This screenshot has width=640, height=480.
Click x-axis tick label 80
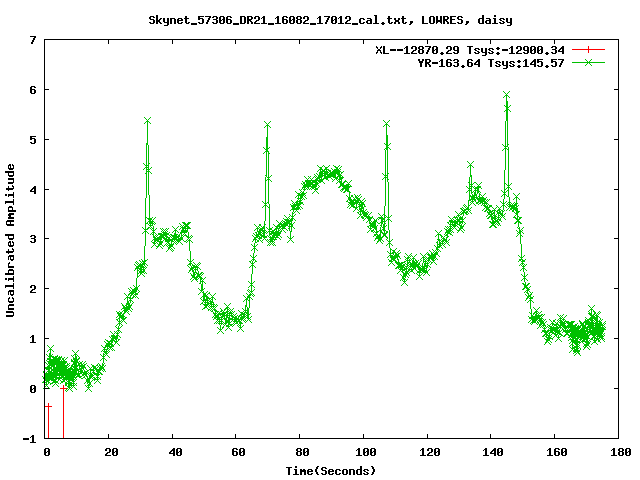click(x=302, y=452)
